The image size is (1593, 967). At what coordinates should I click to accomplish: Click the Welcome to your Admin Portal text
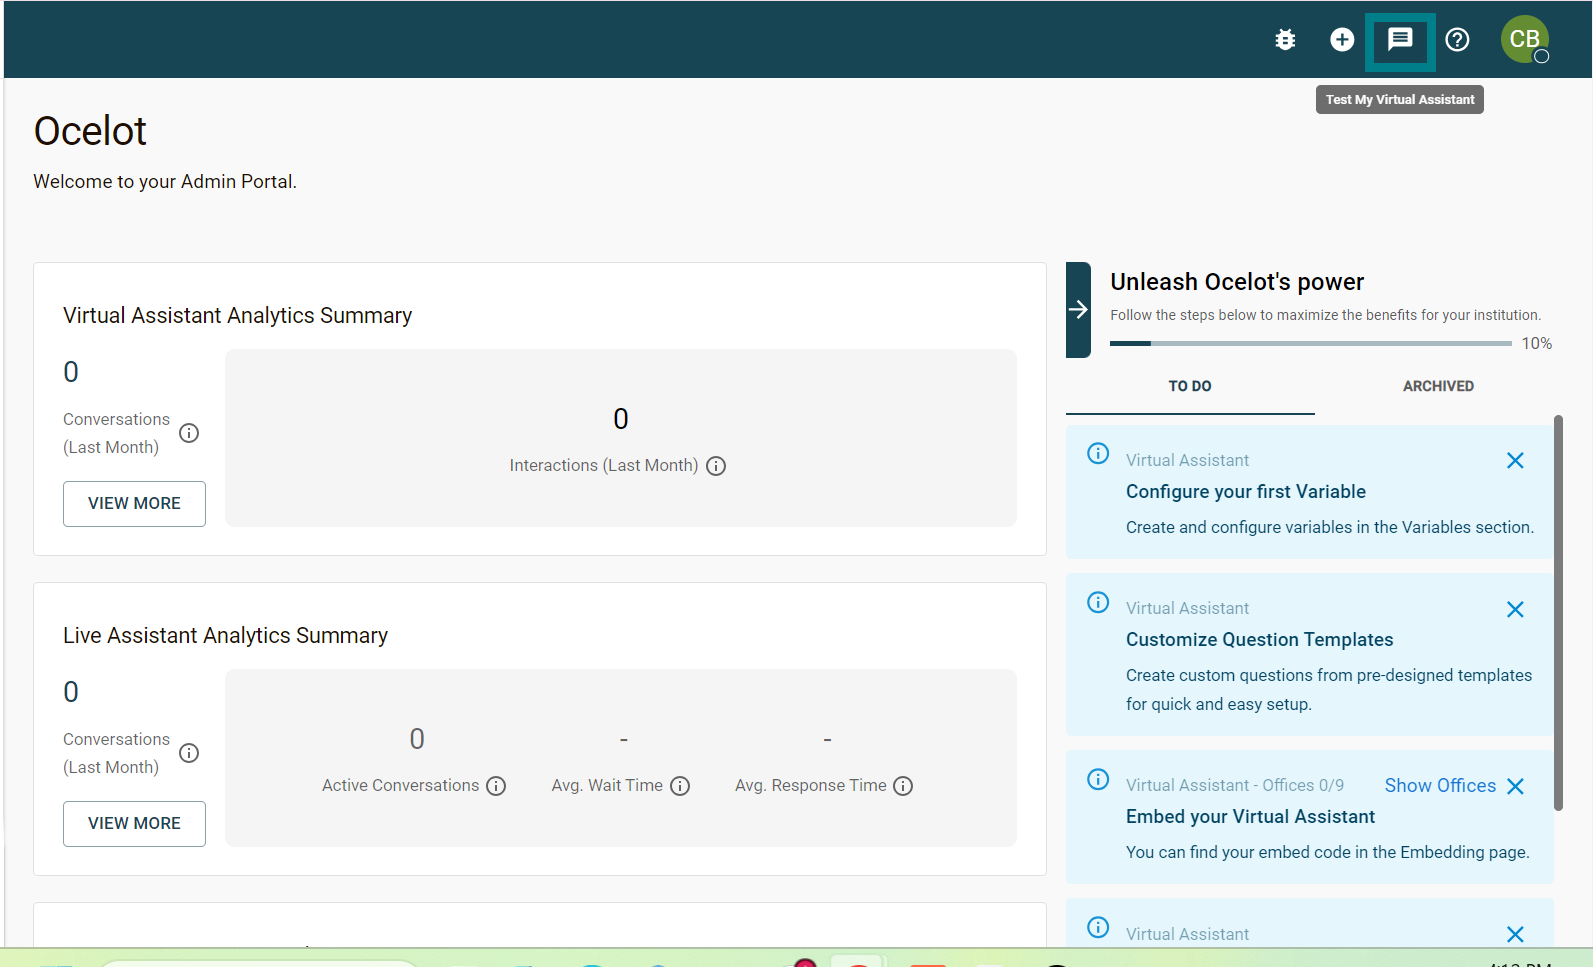click(x=165, y=182)
